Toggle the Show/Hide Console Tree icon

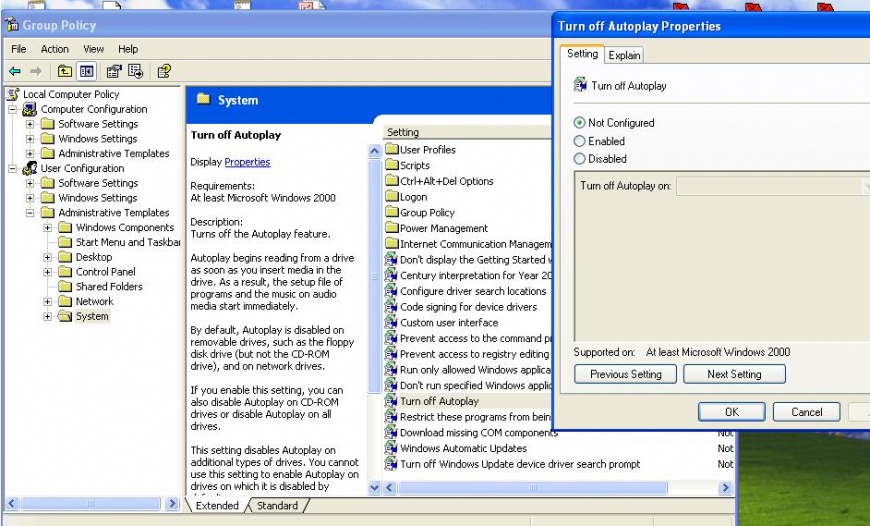(87, 71)
